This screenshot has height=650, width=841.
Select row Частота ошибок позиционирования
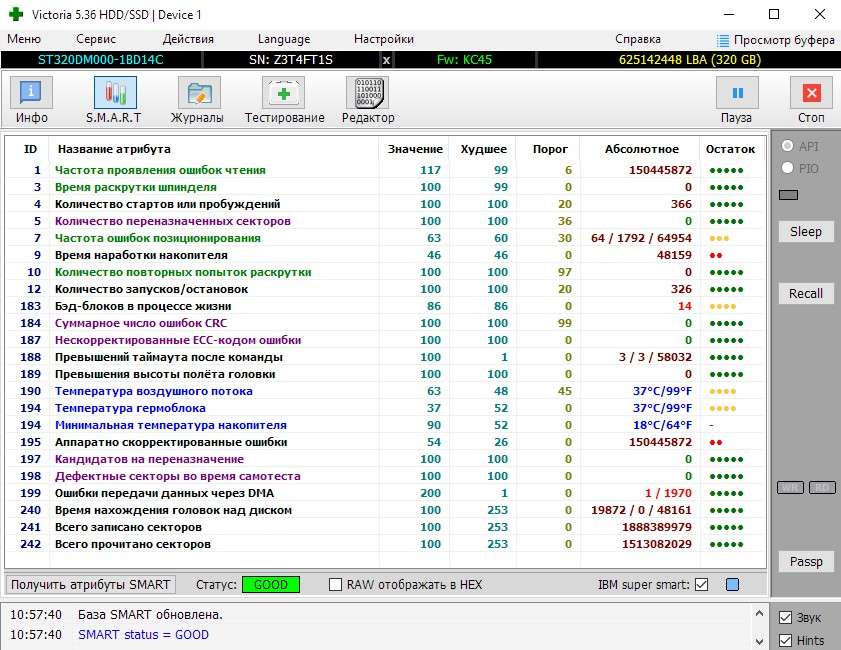coord(385,238)
